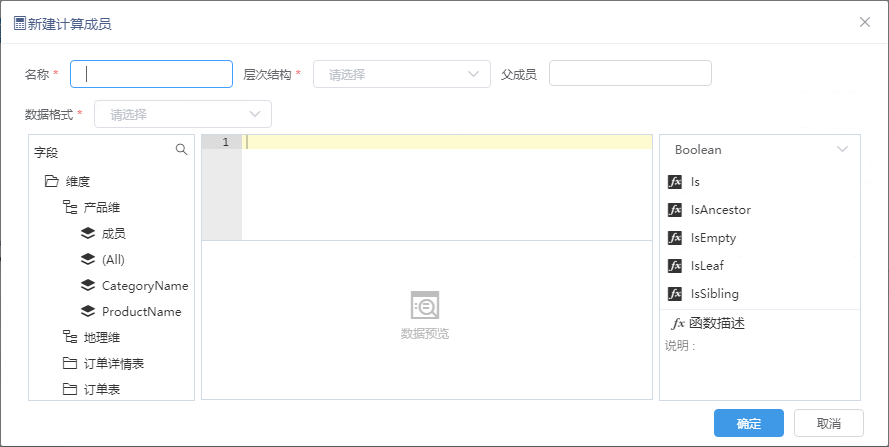
Task: Select the 产品维 tree node
Action: coord(102,208)
